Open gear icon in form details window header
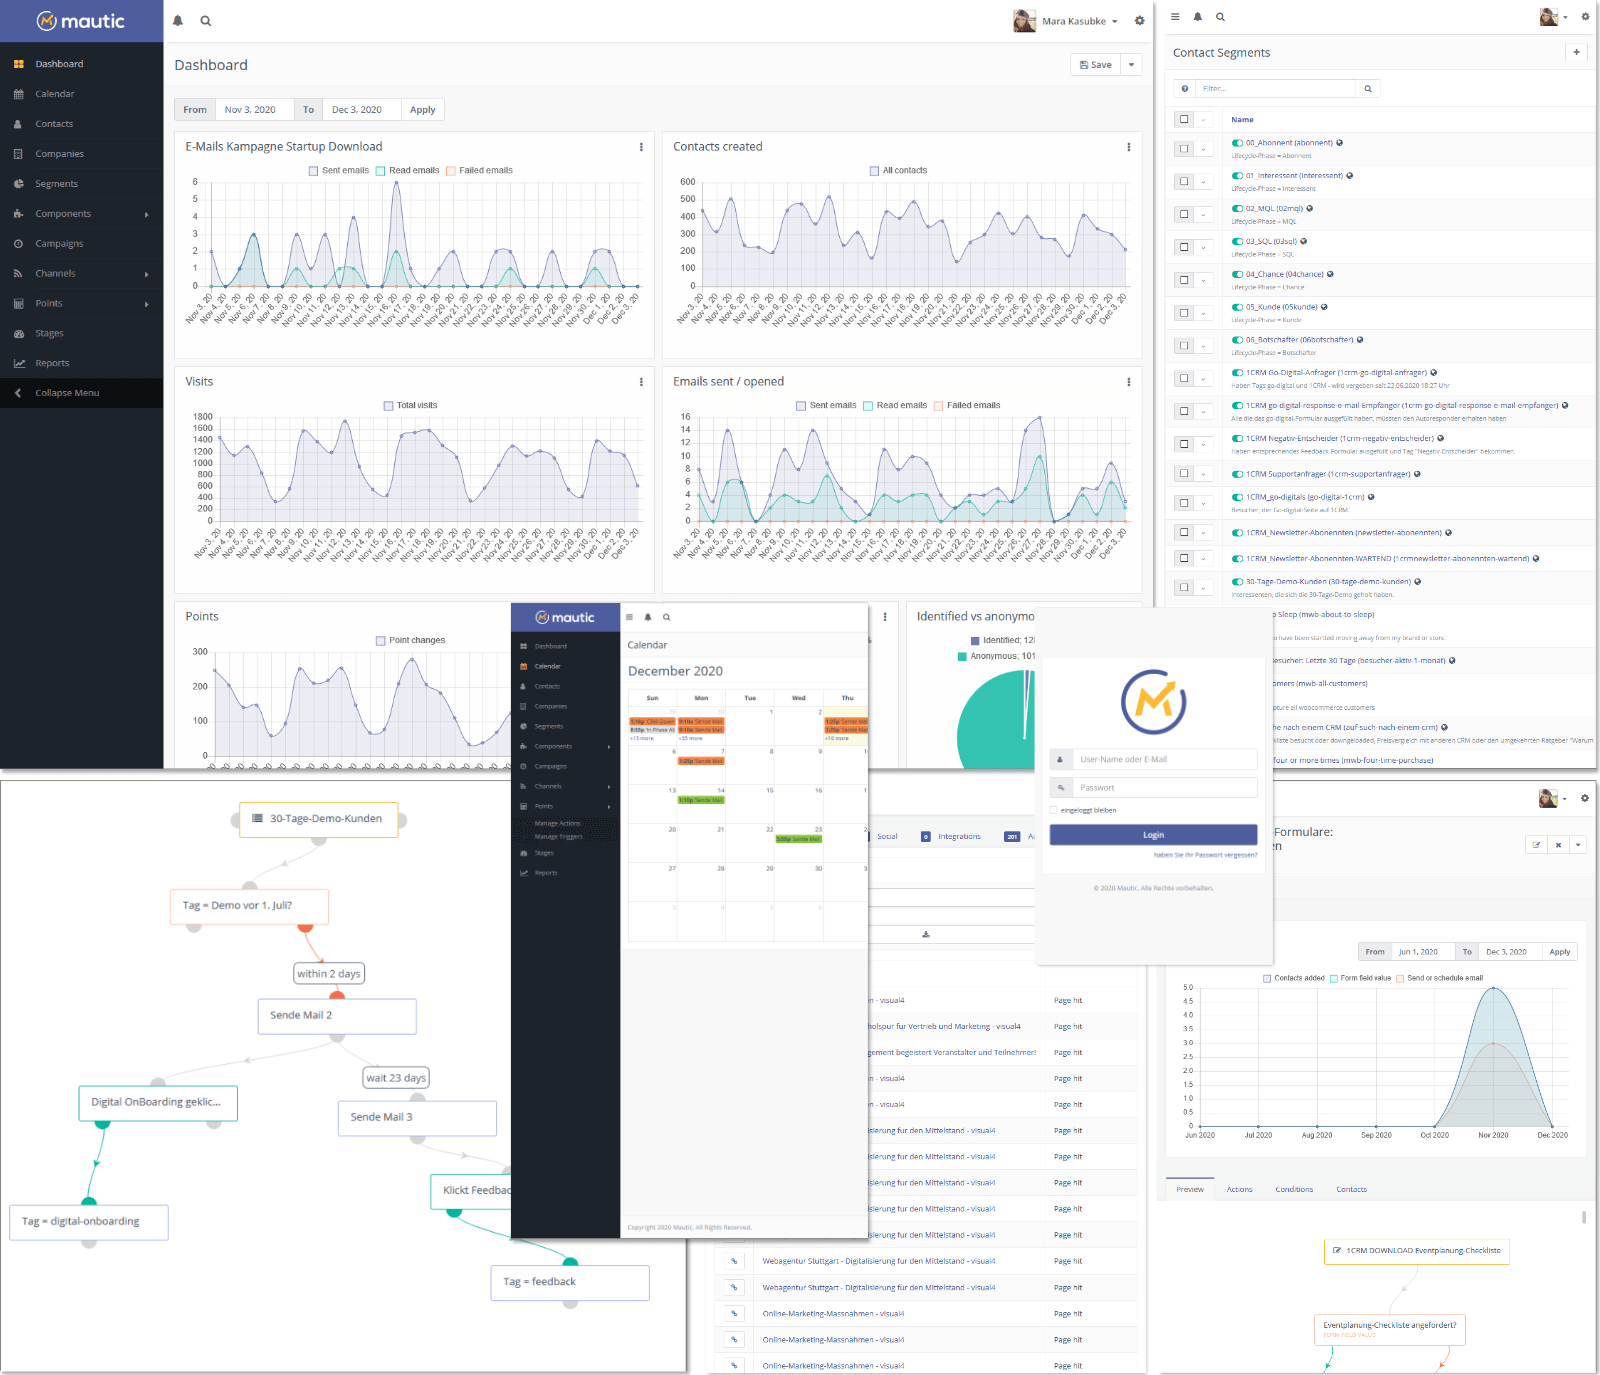This screenshot has width=1600, height=1375. [x=1584, y=798]
